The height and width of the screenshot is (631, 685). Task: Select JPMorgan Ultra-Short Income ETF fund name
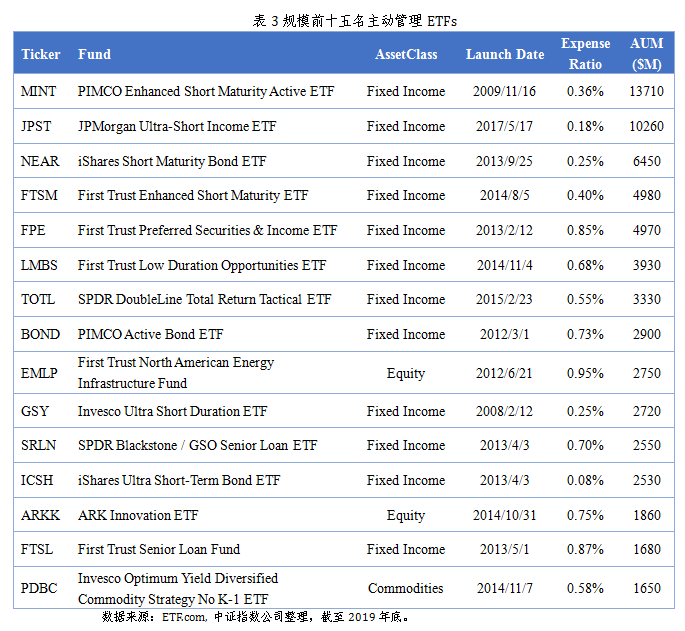click(x=177, y=126)
